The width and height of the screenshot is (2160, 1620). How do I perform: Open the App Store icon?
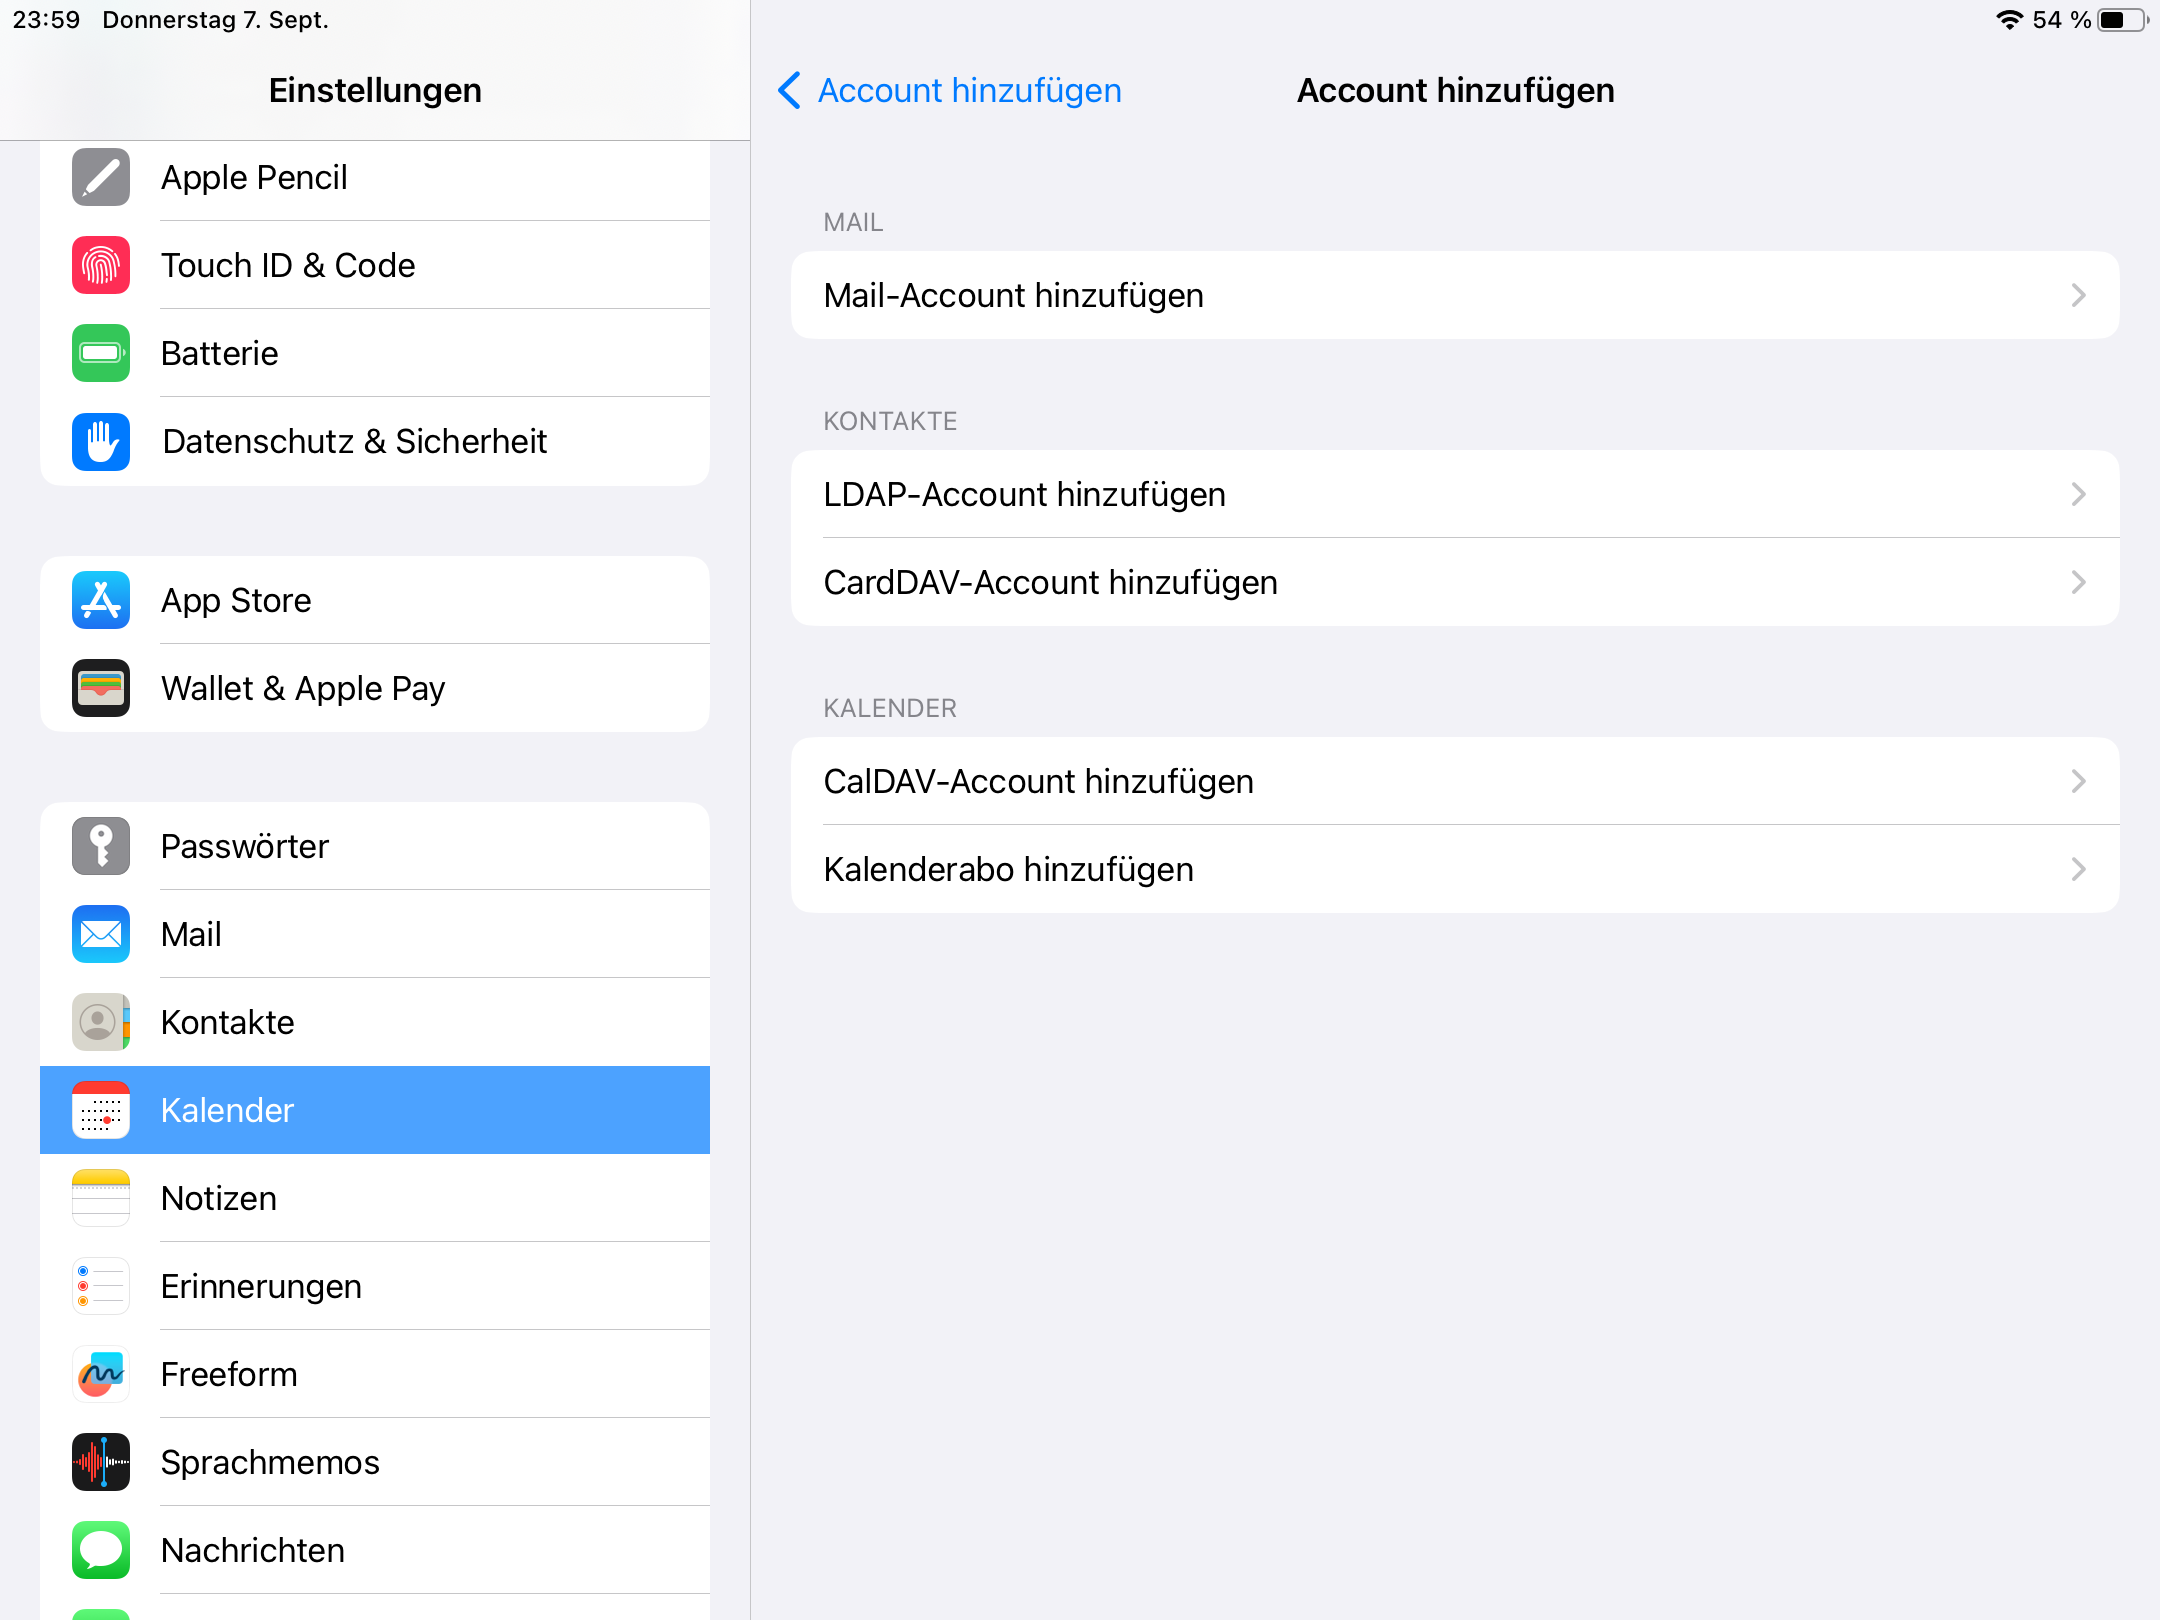pyautogui.click(x=101, y=601)
